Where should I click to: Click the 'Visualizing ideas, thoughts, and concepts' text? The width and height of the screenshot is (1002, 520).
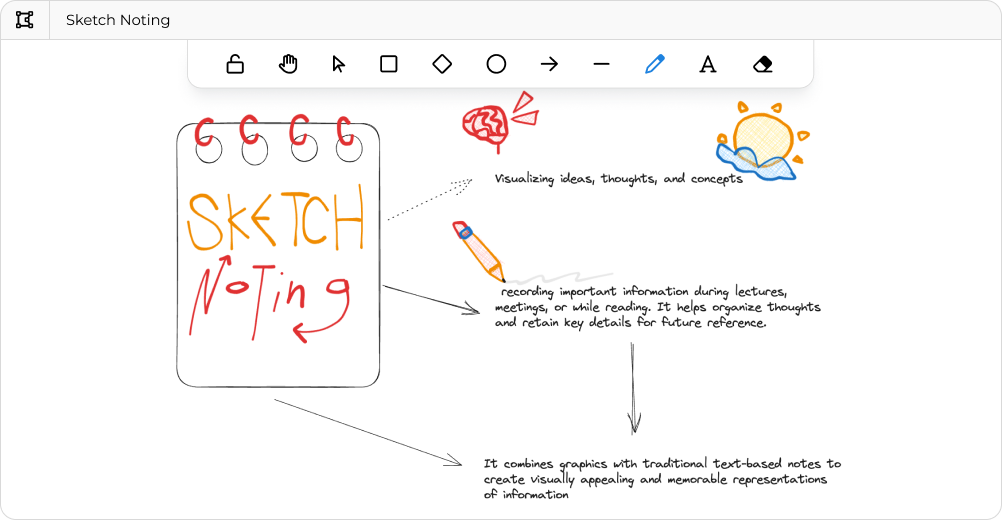pos(618,179)
